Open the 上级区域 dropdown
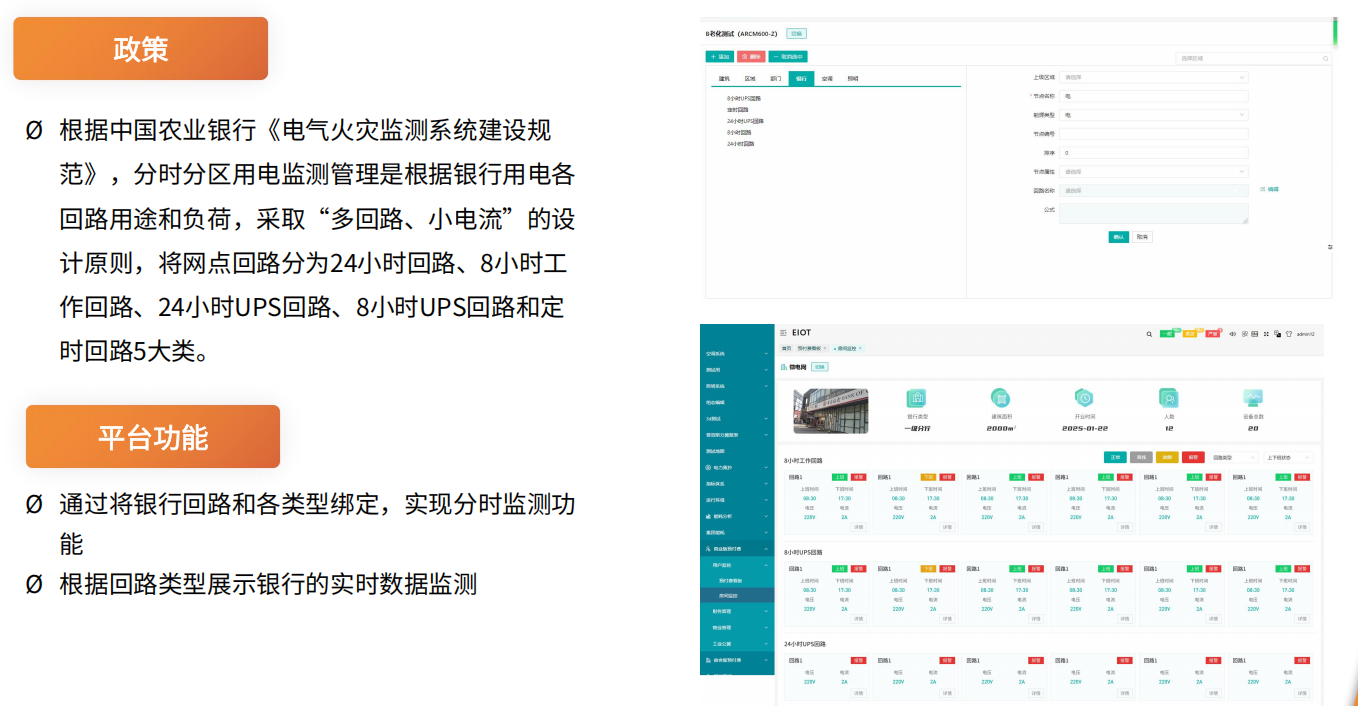Image resolution: width=1358 pixels, height=706 pixels. pos(1154,77)
